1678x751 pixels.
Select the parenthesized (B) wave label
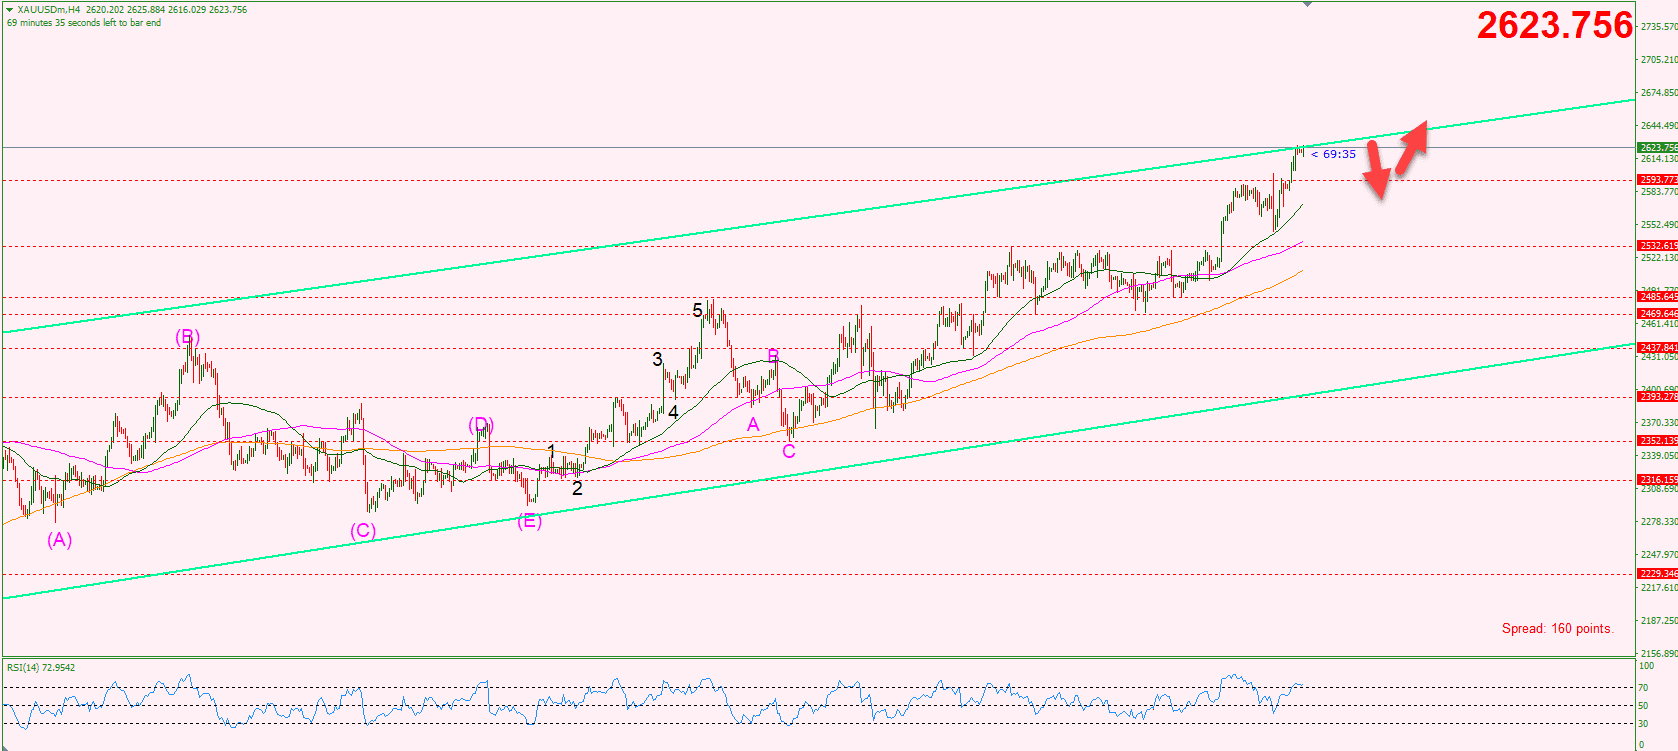point(188,337)
